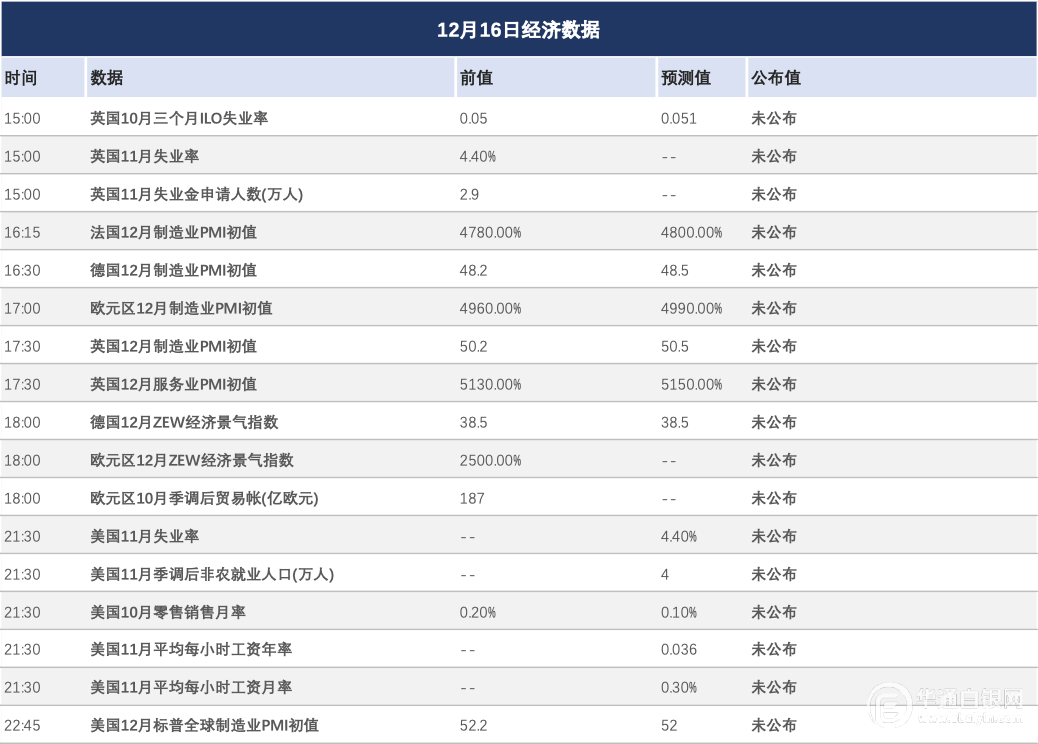
Task: Select the 时间 column header
Action: coord(21,78)
